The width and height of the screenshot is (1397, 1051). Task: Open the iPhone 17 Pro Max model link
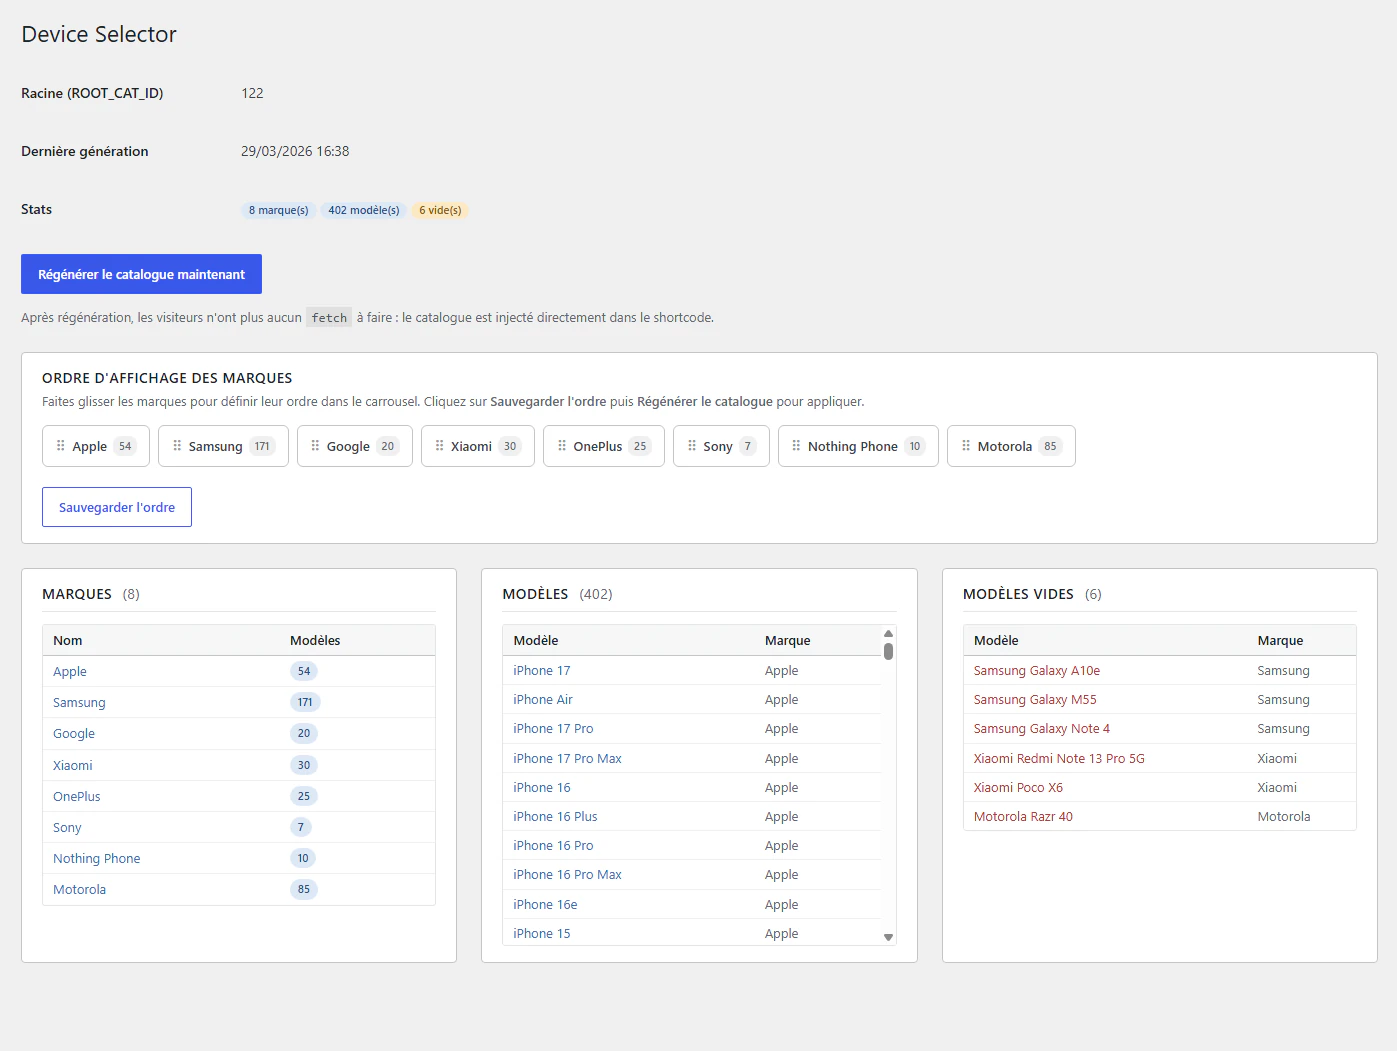(567, 759)
